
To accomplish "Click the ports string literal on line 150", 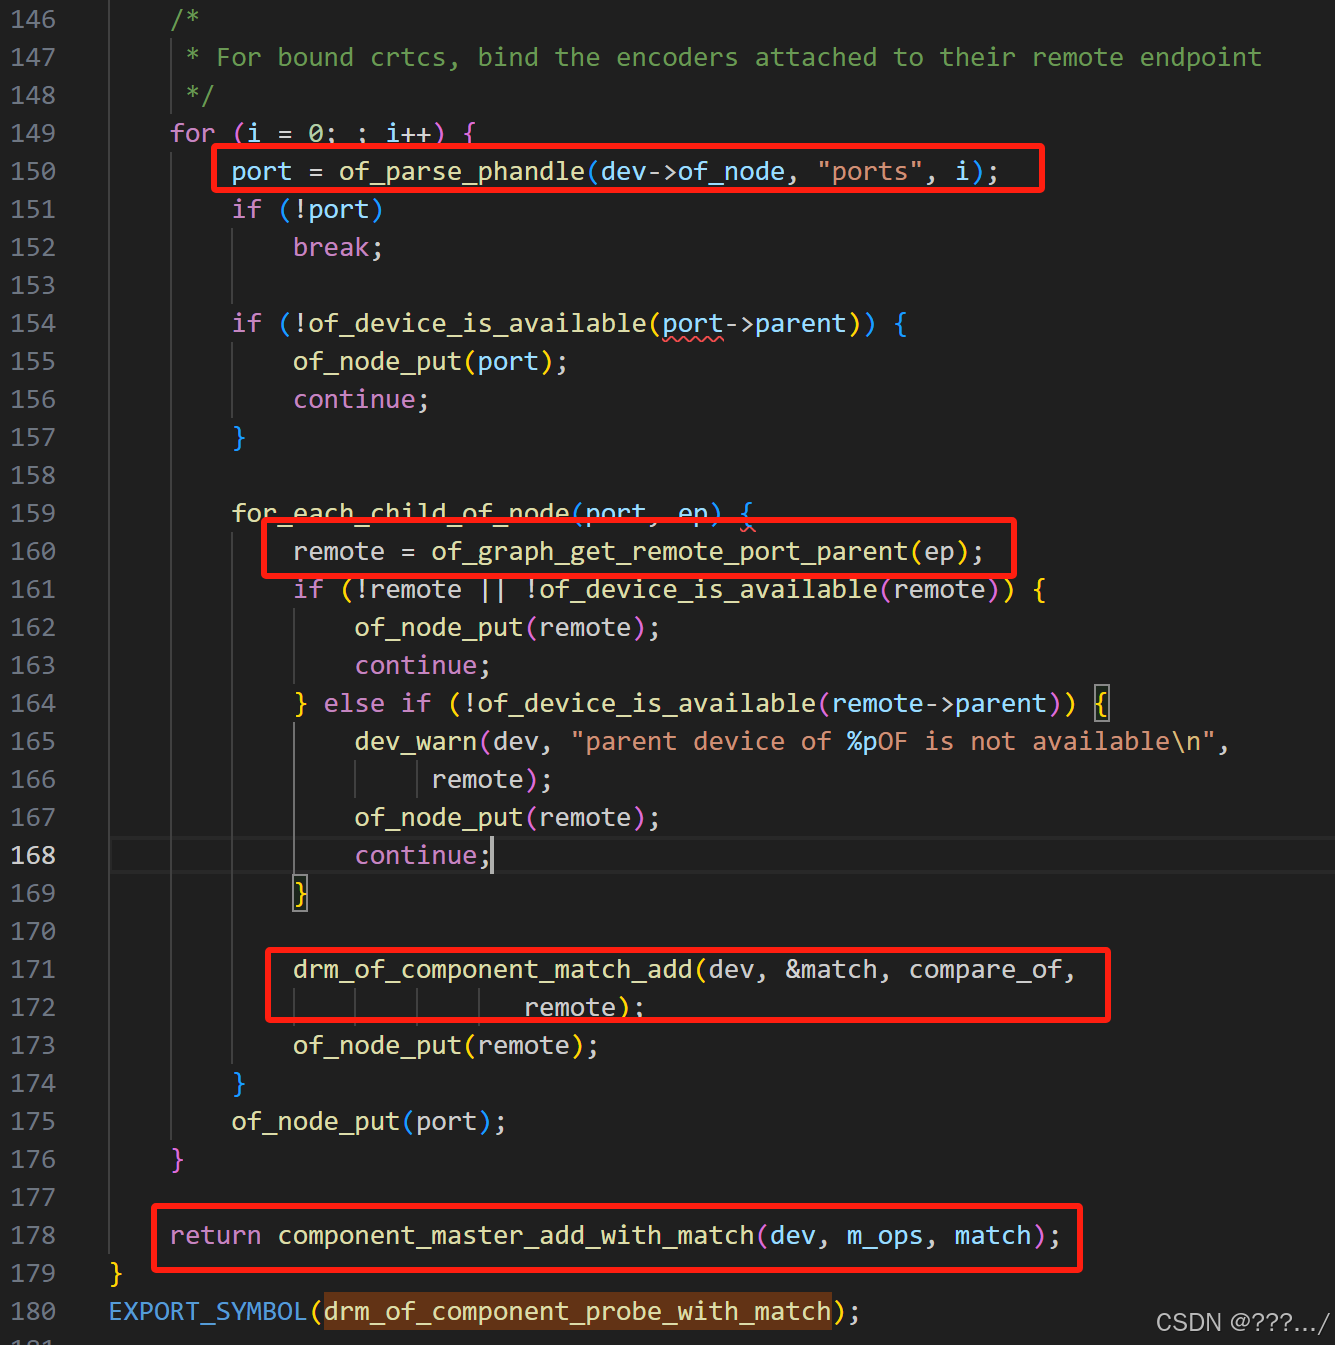I will click(868, 171).
